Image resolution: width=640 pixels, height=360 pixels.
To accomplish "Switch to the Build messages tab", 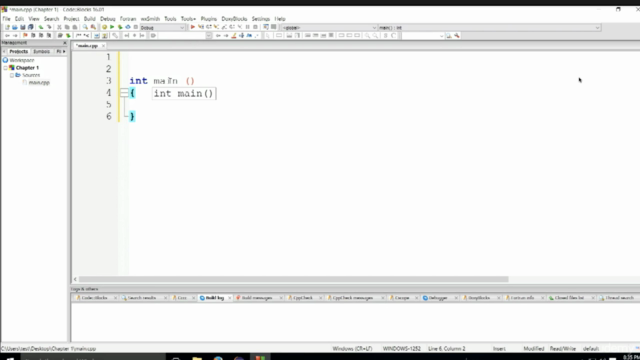I will [257, 298].
